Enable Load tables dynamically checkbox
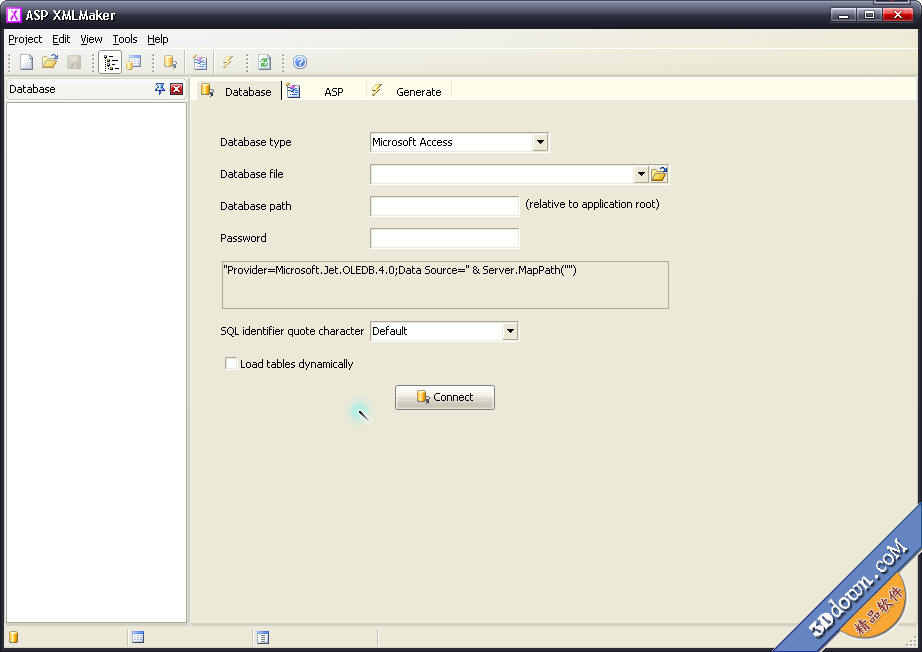The image size is (922, 652). (231, 364)
